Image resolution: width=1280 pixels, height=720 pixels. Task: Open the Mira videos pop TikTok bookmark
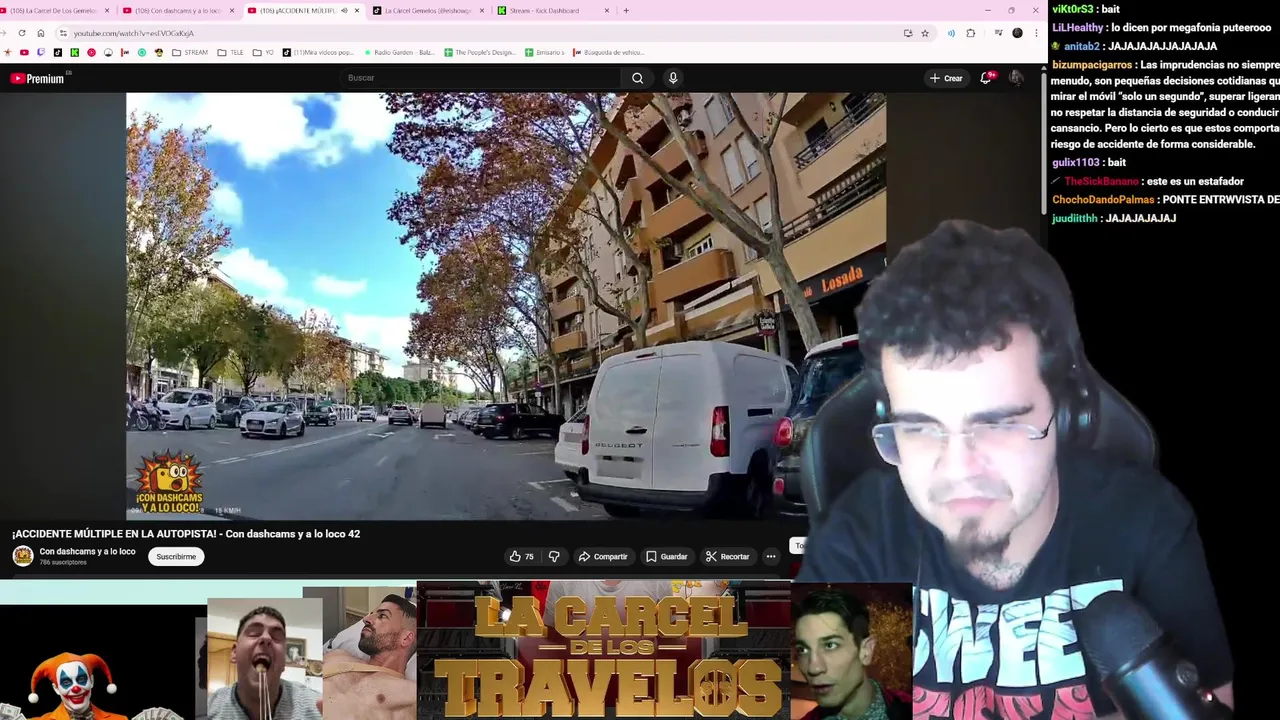(318, 52)
